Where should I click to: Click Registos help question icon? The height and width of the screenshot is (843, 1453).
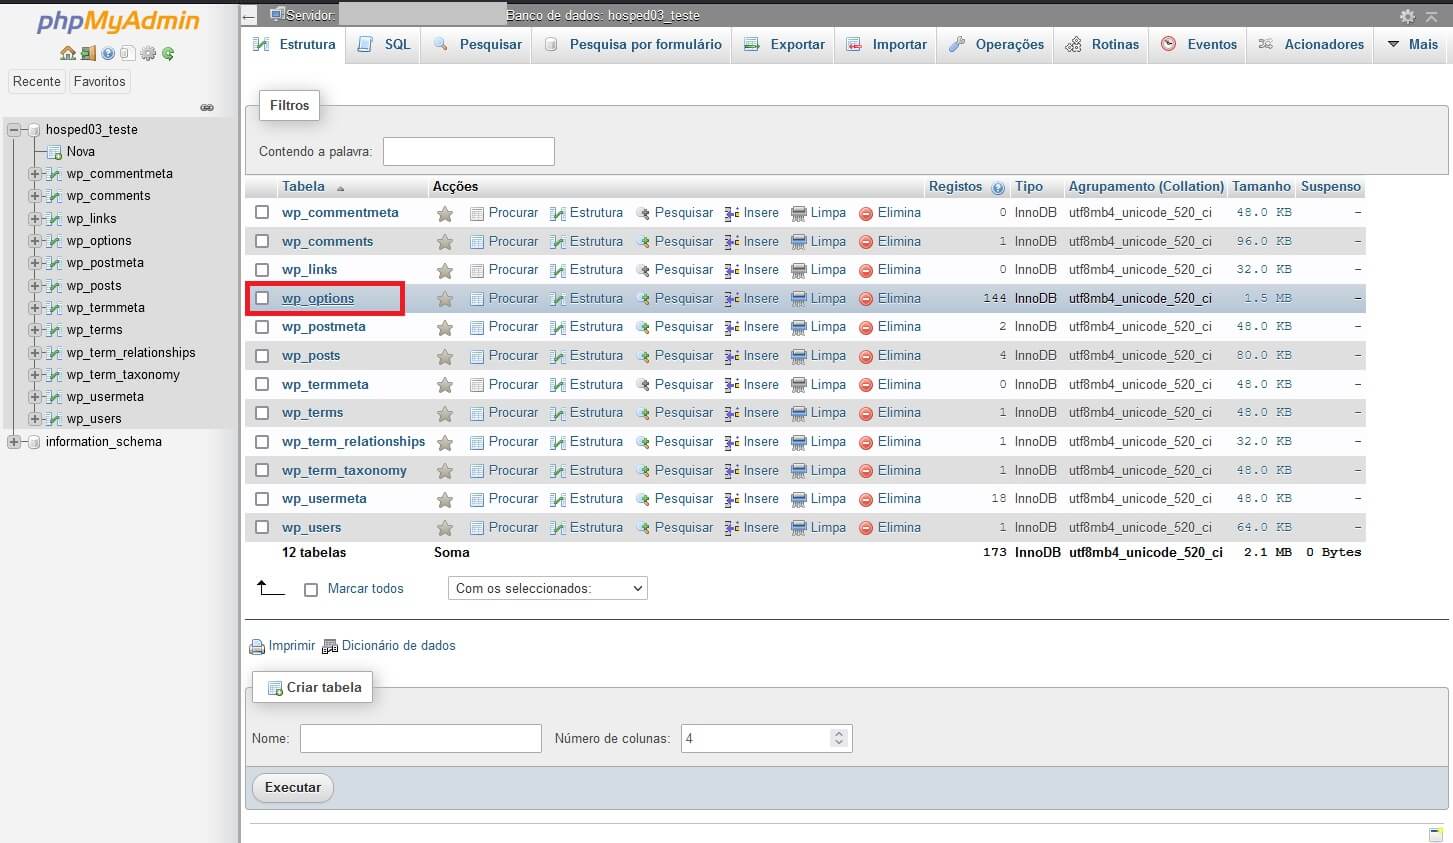(x=998, y=188)
